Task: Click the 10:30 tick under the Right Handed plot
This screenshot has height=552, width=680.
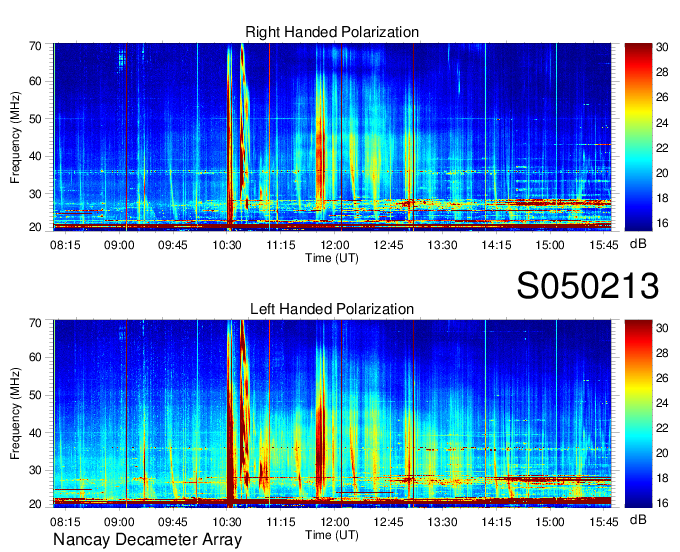Action: tap(227, 245)
